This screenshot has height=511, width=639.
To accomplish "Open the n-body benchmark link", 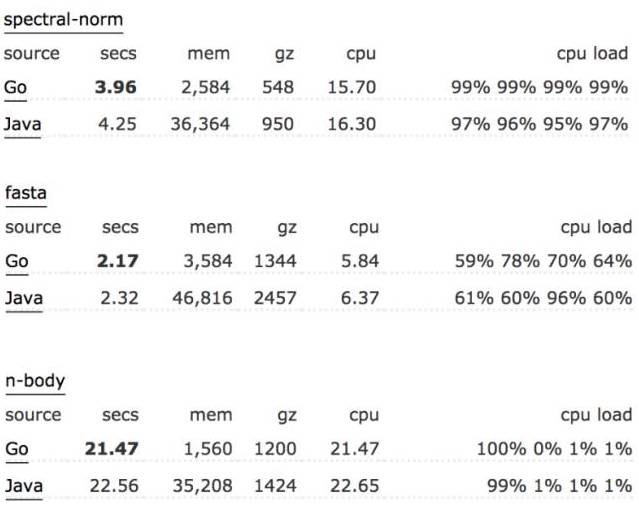I will [35, 380].
